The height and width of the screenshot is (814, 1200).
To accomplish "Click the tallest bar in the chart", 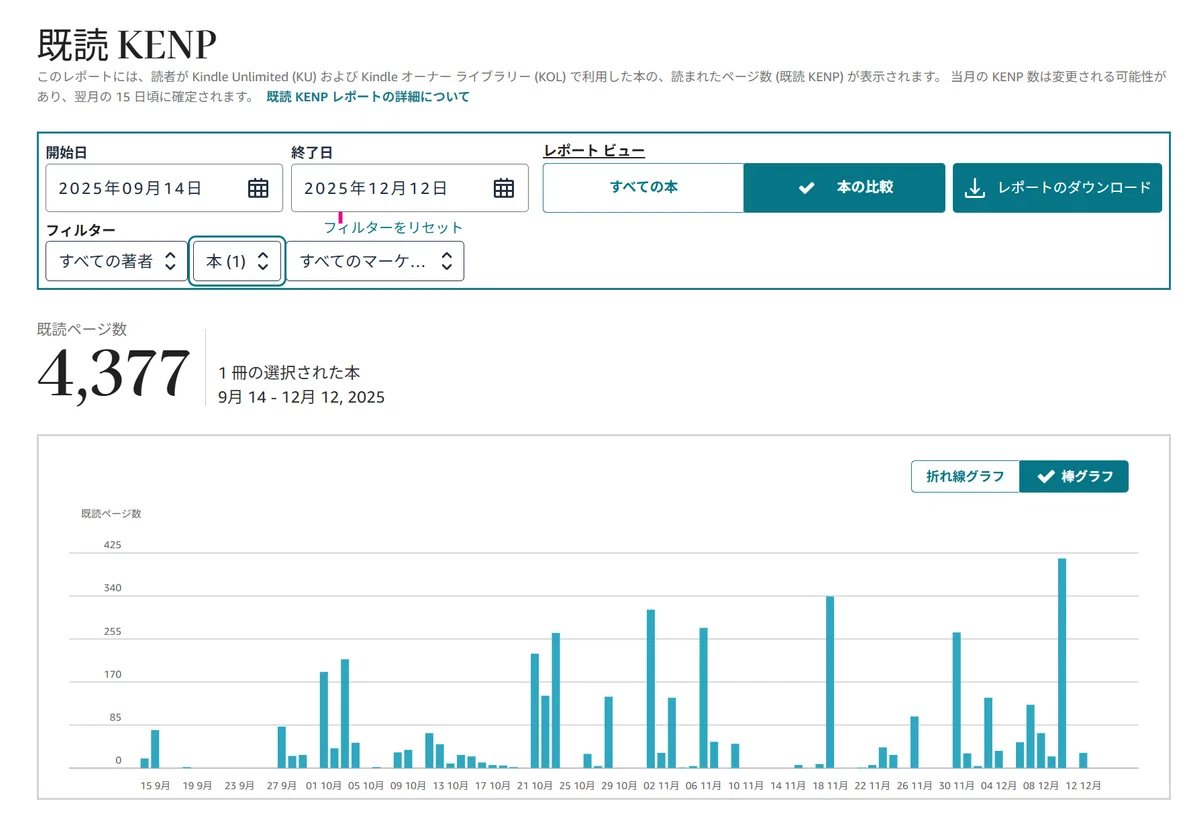I will pos(1062,663).
